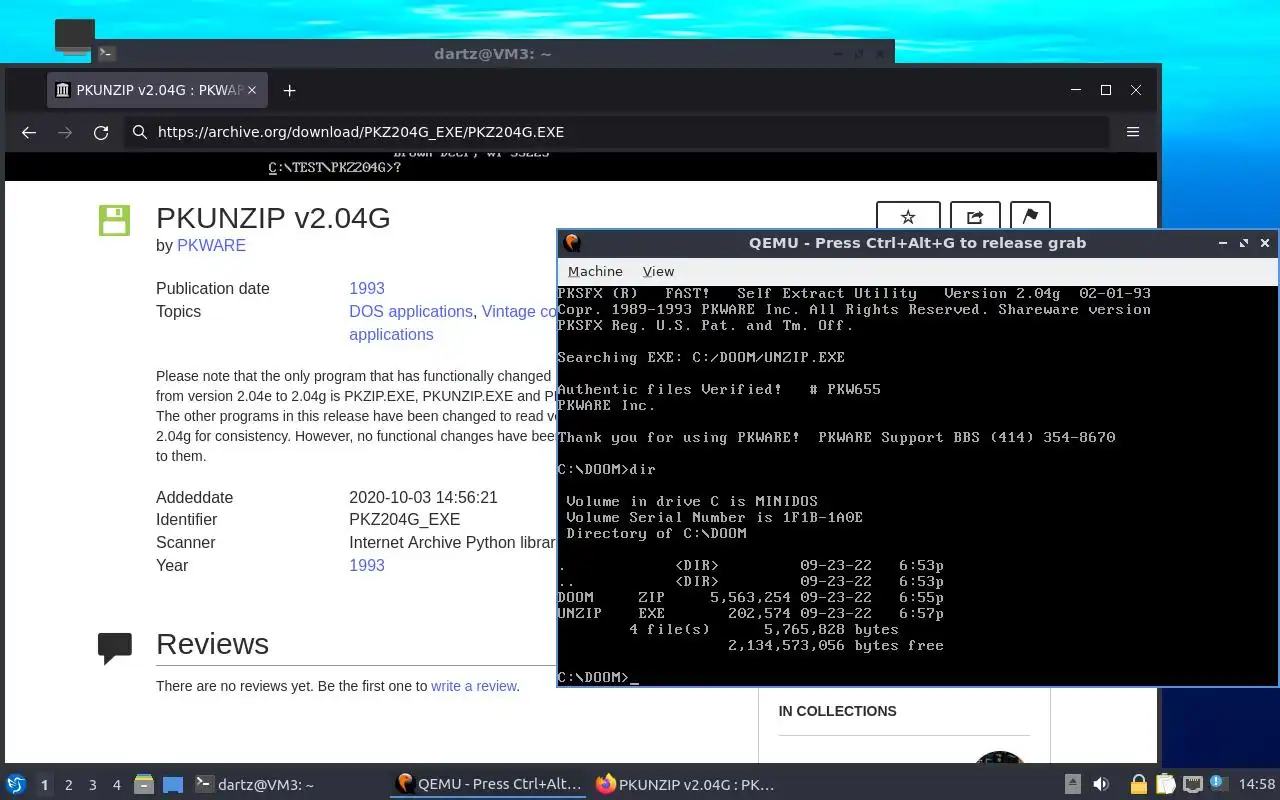Click the lock tray icon
Screen dimensions: 1280x800
1138,785
